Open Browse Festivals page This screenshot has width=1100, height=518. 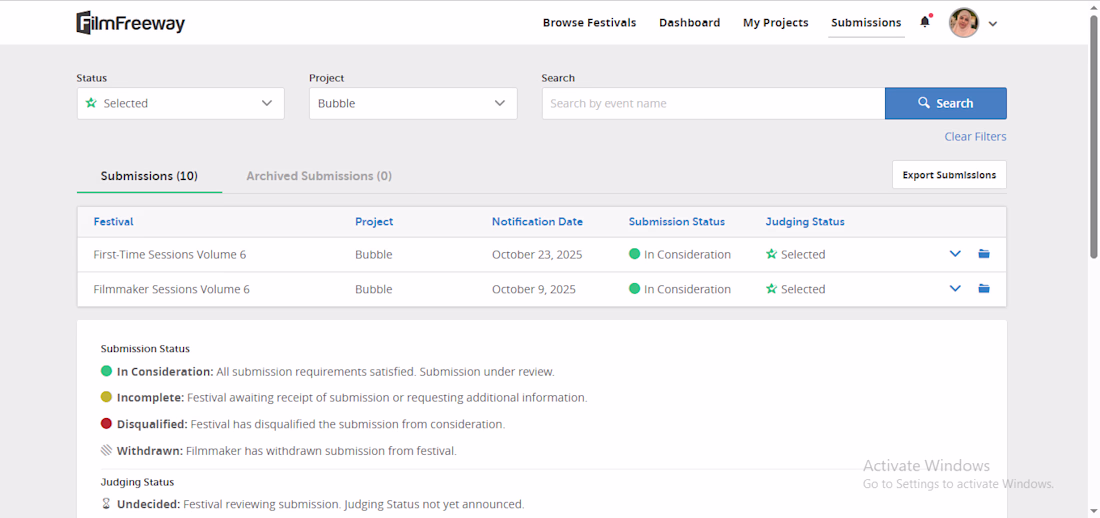[589, 22]
